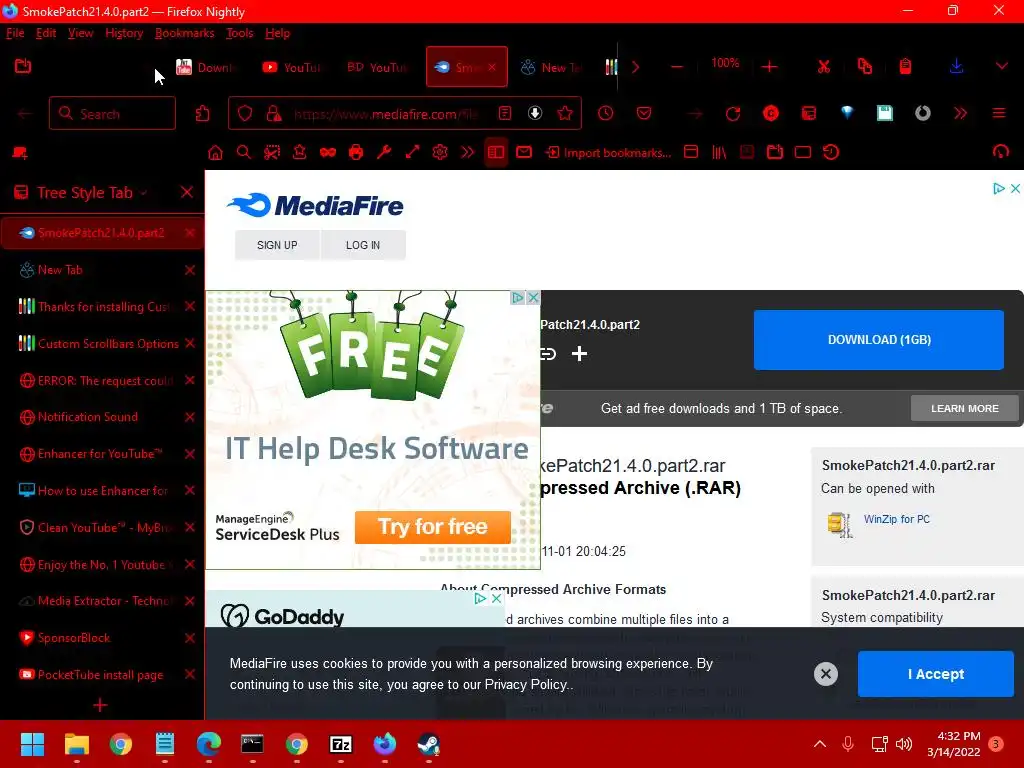
Task: Click the screenshot scissors icon in bookmarks toolbar
Action: point(272,152)
